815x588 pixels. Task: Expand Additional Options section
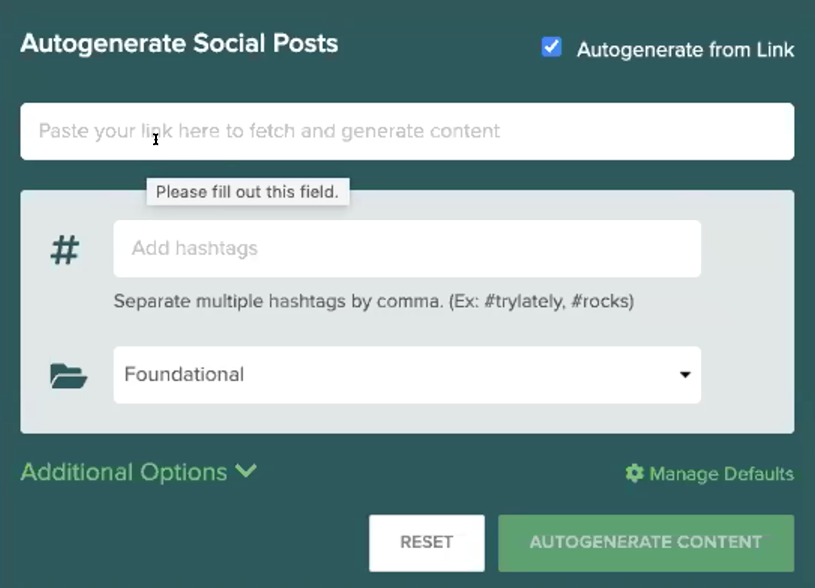point(139,472)
